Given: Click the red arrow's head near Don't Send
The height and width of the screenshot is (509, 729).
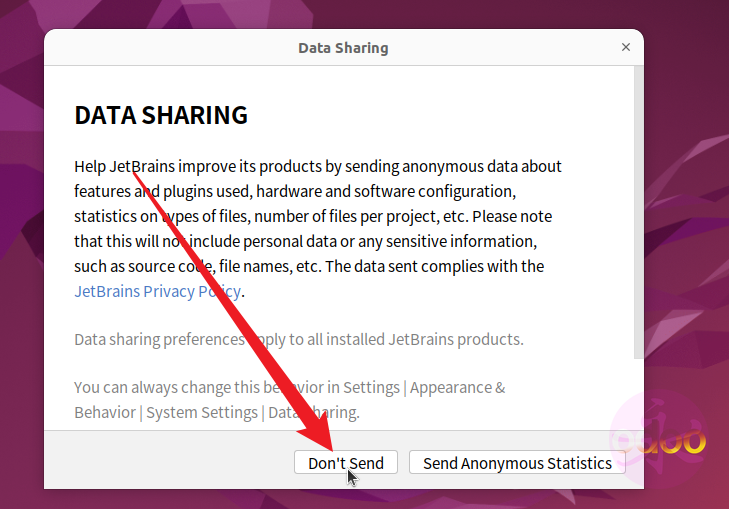Looking at the screenshot, I should point(321,432).
